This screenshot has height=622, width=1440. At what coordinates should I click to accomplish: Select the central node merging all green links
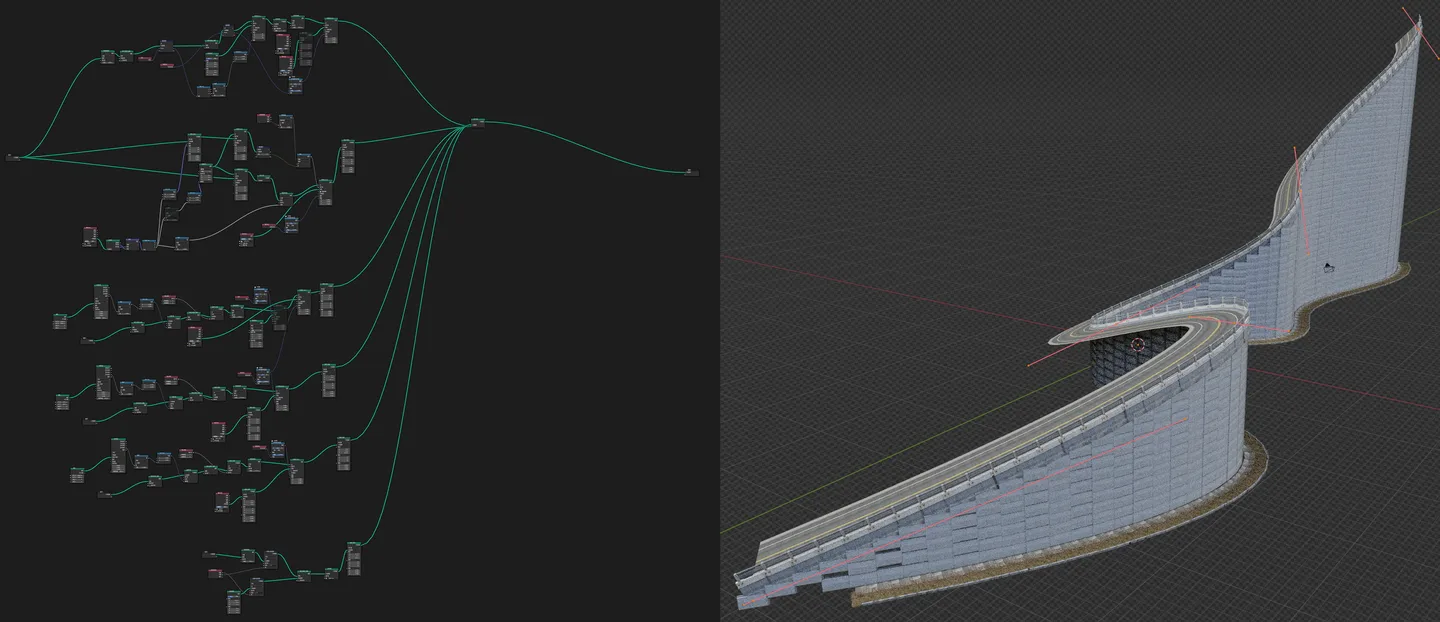point(478,122)
